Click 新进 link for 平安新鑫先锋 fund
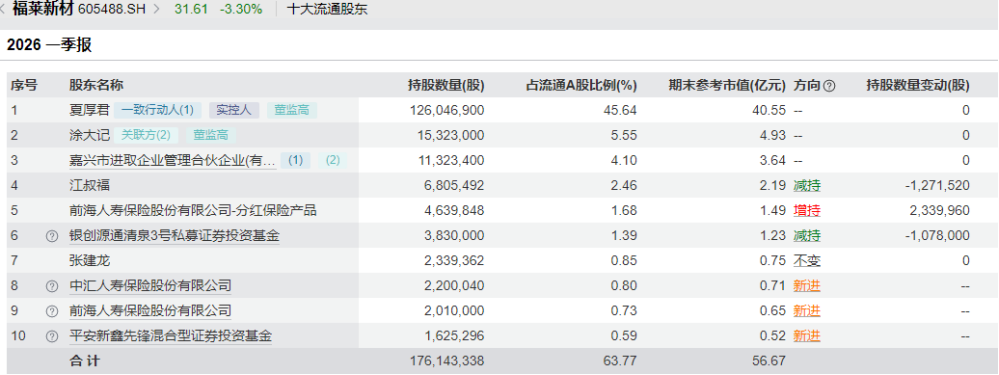 coord(807,336)
